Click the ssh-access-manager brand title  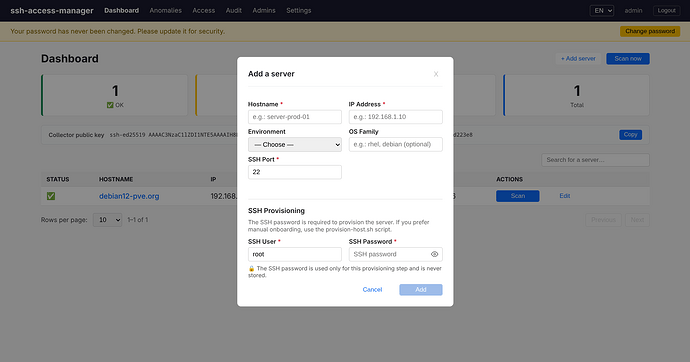[x=52, y=11]
